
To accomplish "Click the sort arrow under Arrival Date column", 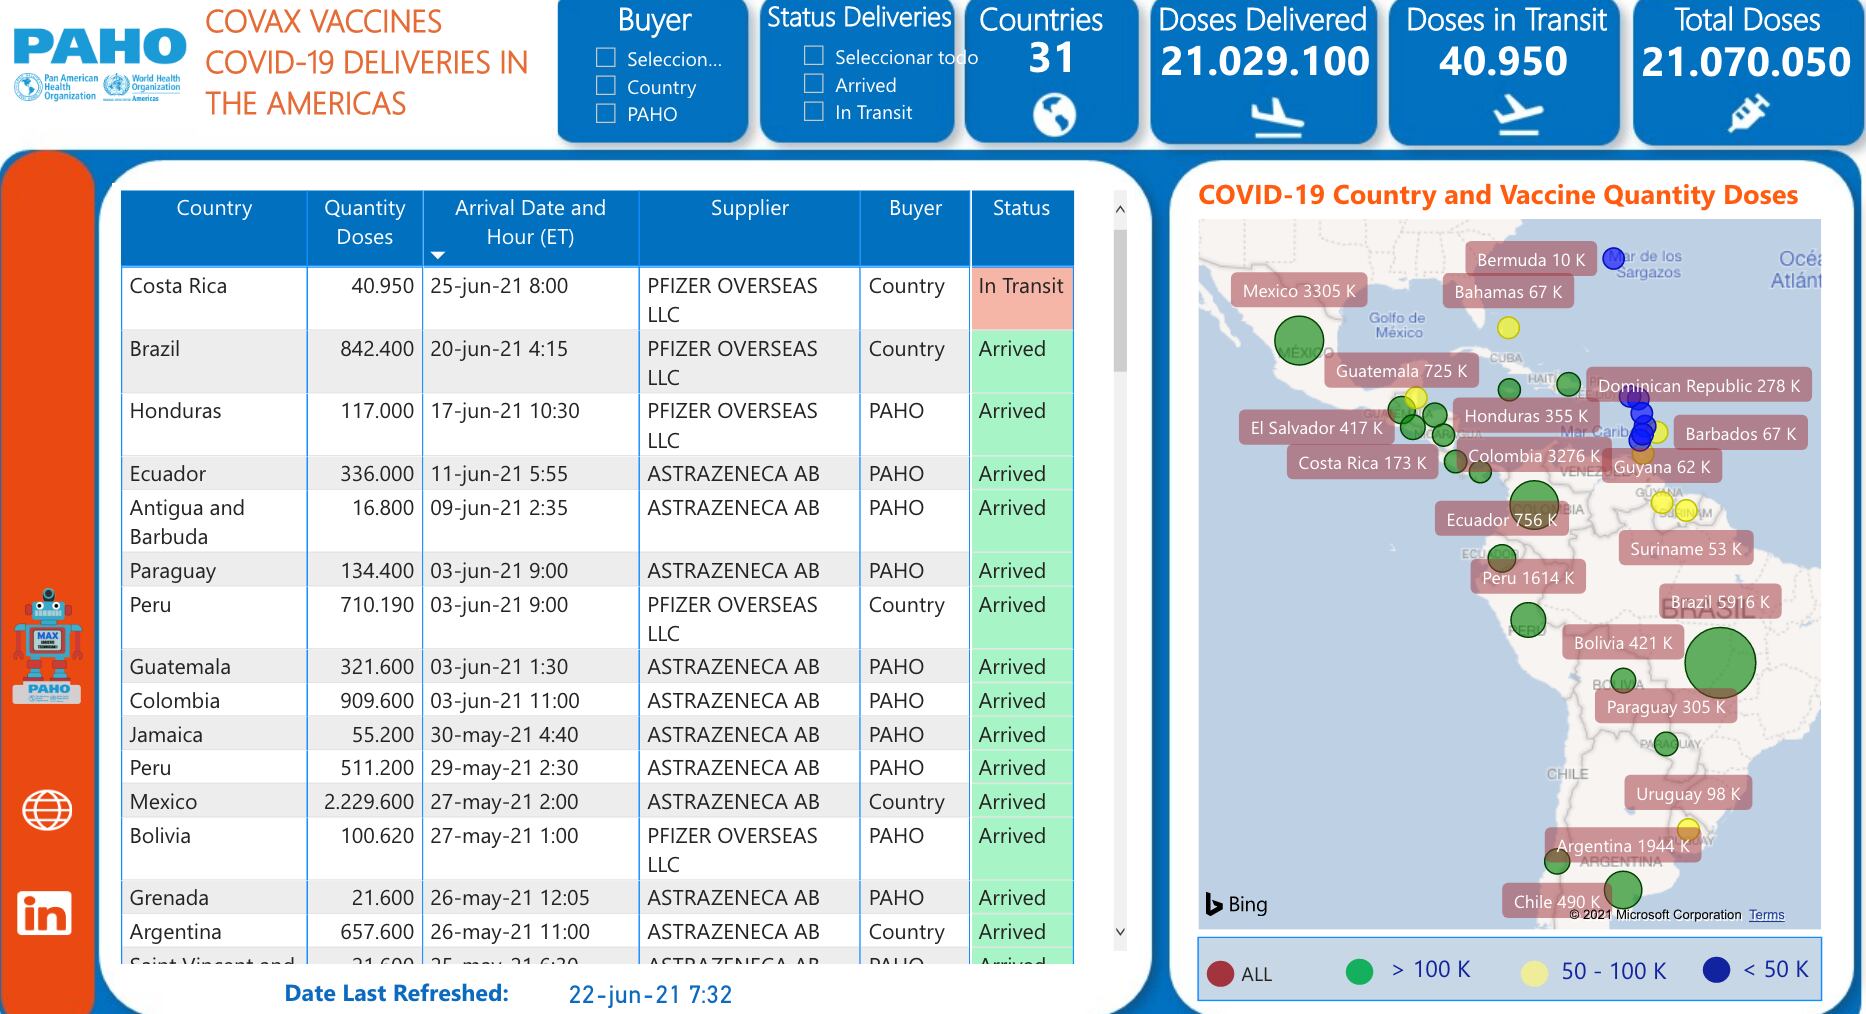I will 437,256.
